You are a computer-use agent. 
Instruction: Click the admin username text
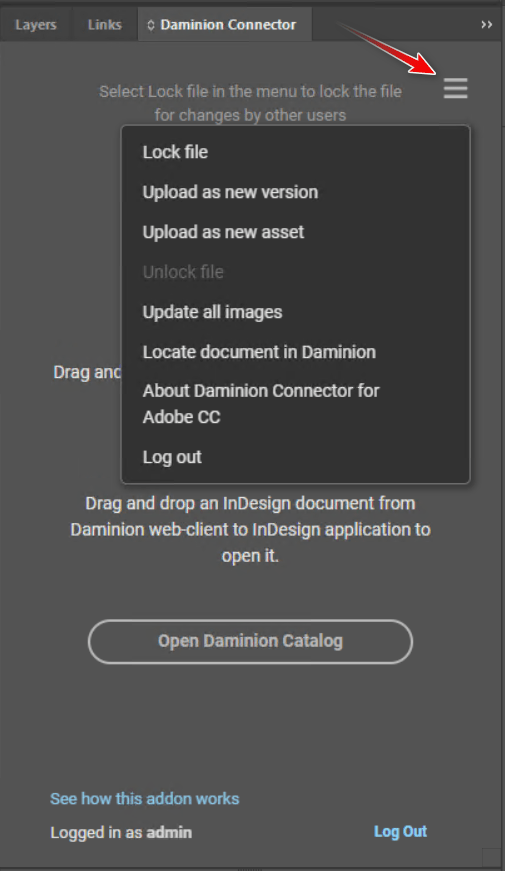(169, 833)
